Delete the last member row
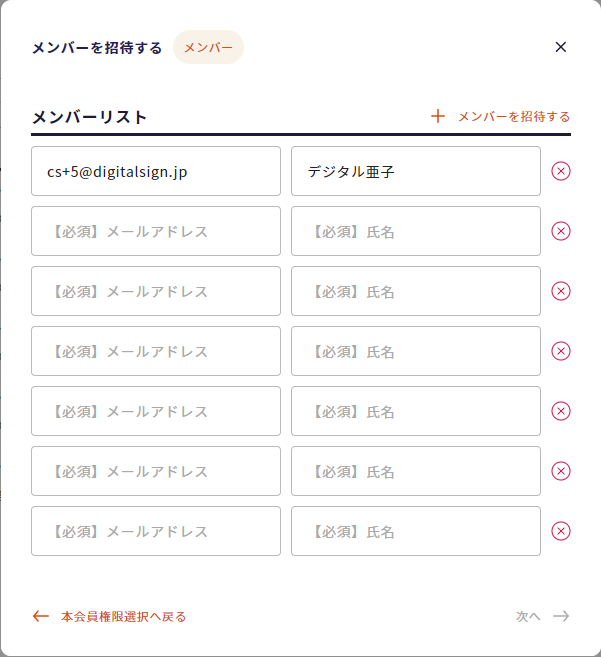601x657 pixels. pyautogui.click(x=561, y=531)
